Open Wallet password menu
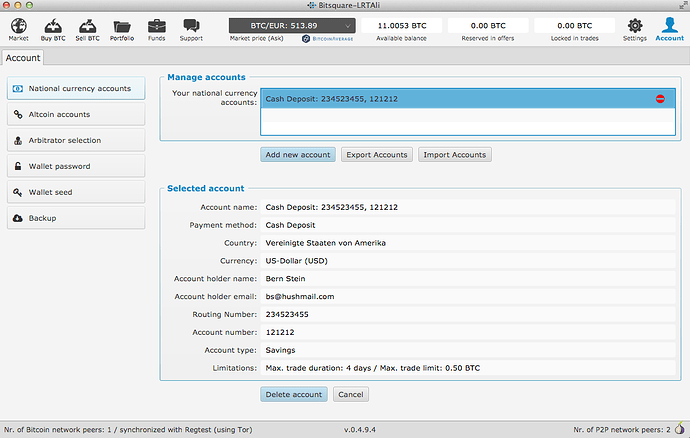Image resolution: width=690 pixels, height=438 pixels. (x=76, y=166)
